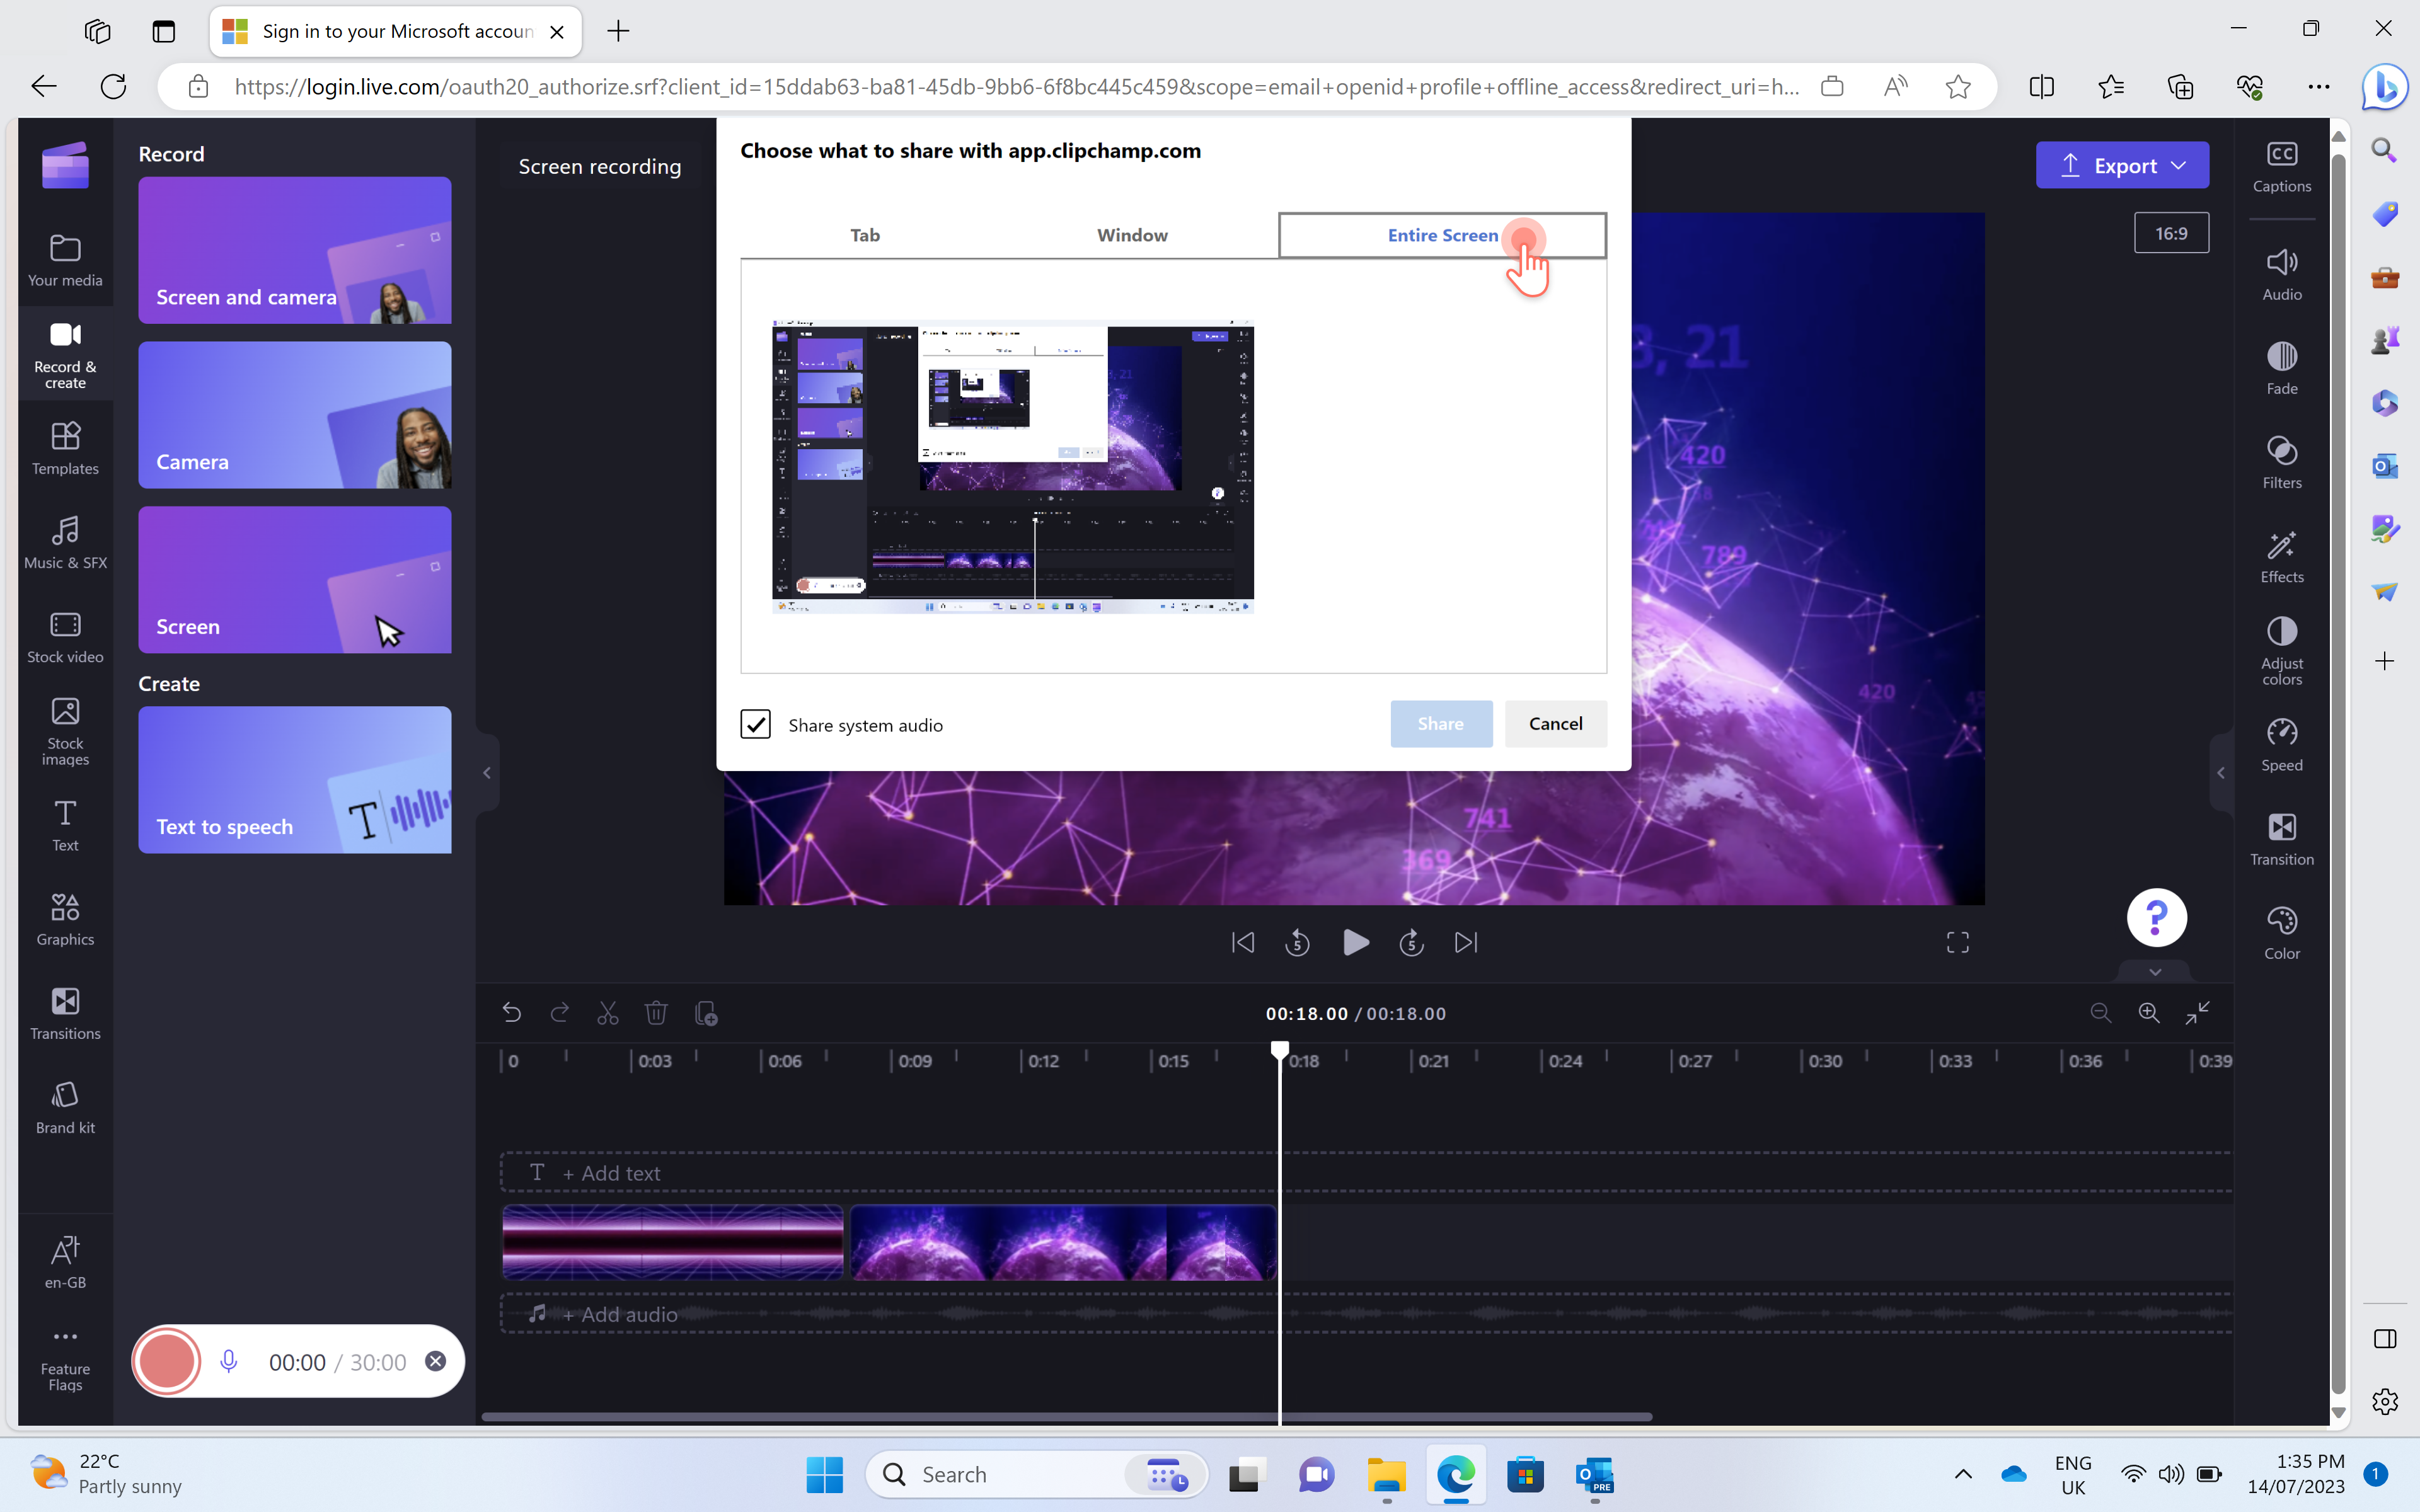Collapse the left media panel chevron

[487, 772]
